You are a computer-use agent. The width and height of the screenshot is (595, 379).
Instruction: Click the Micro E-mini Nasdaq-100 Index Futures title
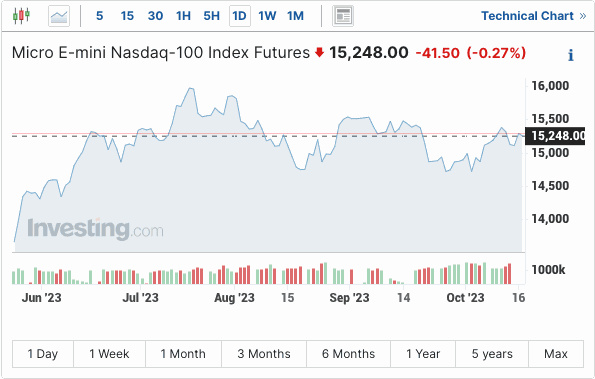pos(161,53)
